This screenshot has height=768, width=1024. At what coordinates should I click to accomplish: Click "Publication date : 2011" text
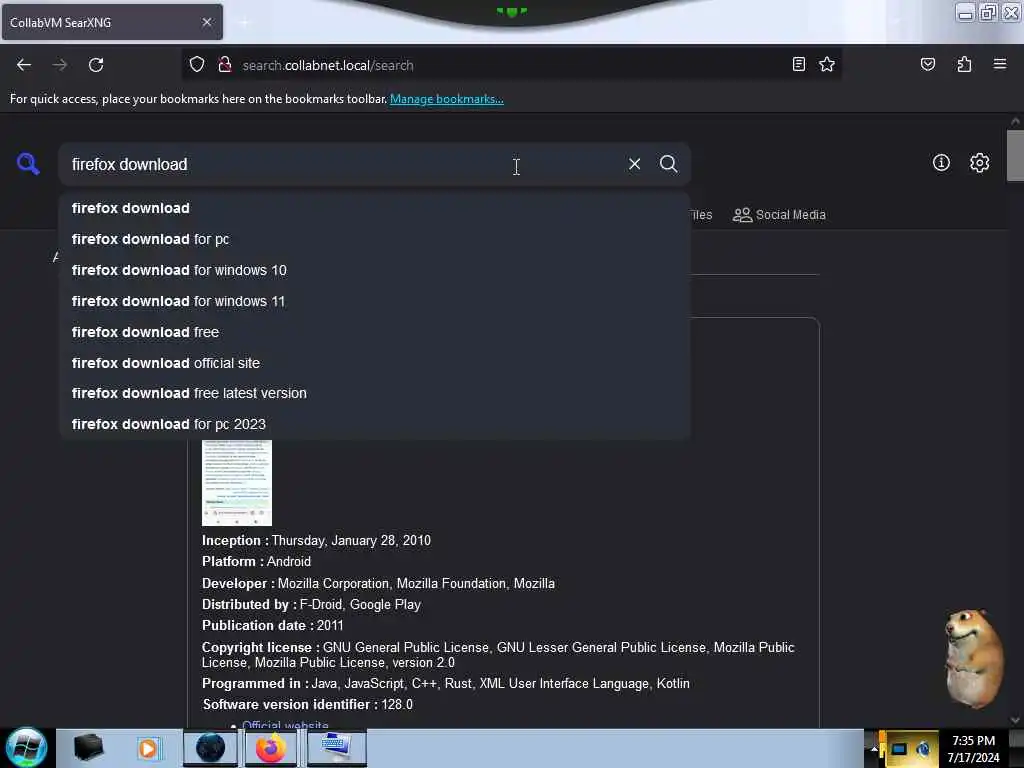coord(272,626)
